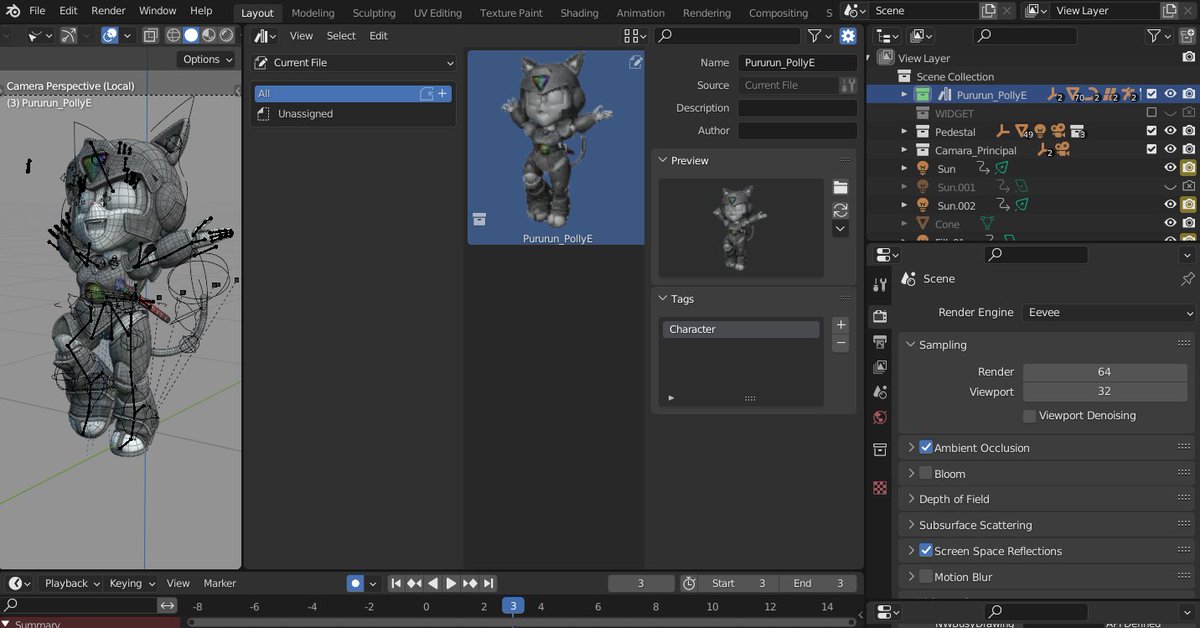Image resolution: width=1200 pixels, height=628 pixels.
Task: Remove tag with minus button
Action: pos(840,344)
